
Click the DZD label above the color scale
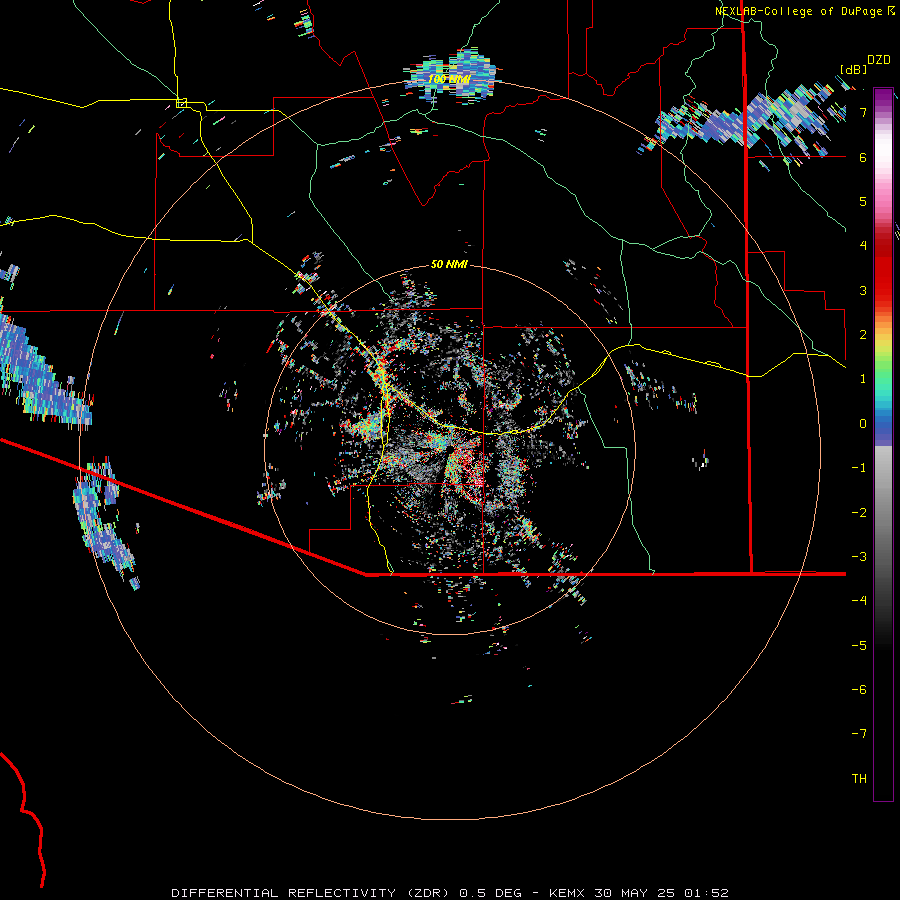[879, 60]
